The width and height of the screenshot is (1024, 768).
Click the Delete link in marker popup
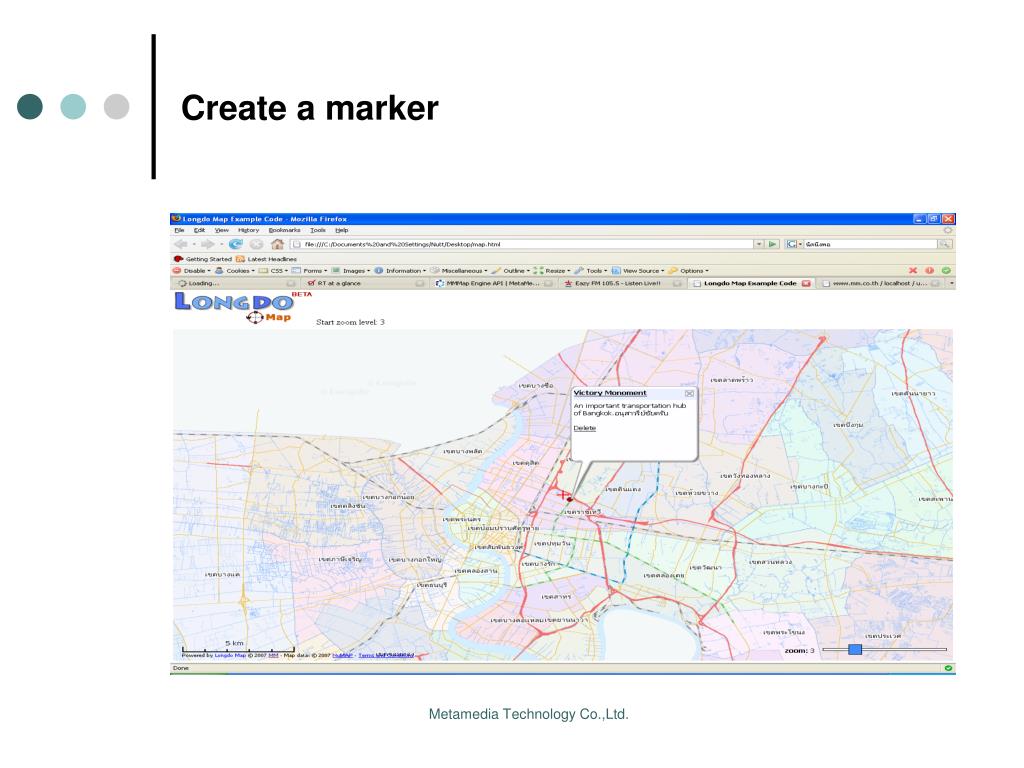584,428
